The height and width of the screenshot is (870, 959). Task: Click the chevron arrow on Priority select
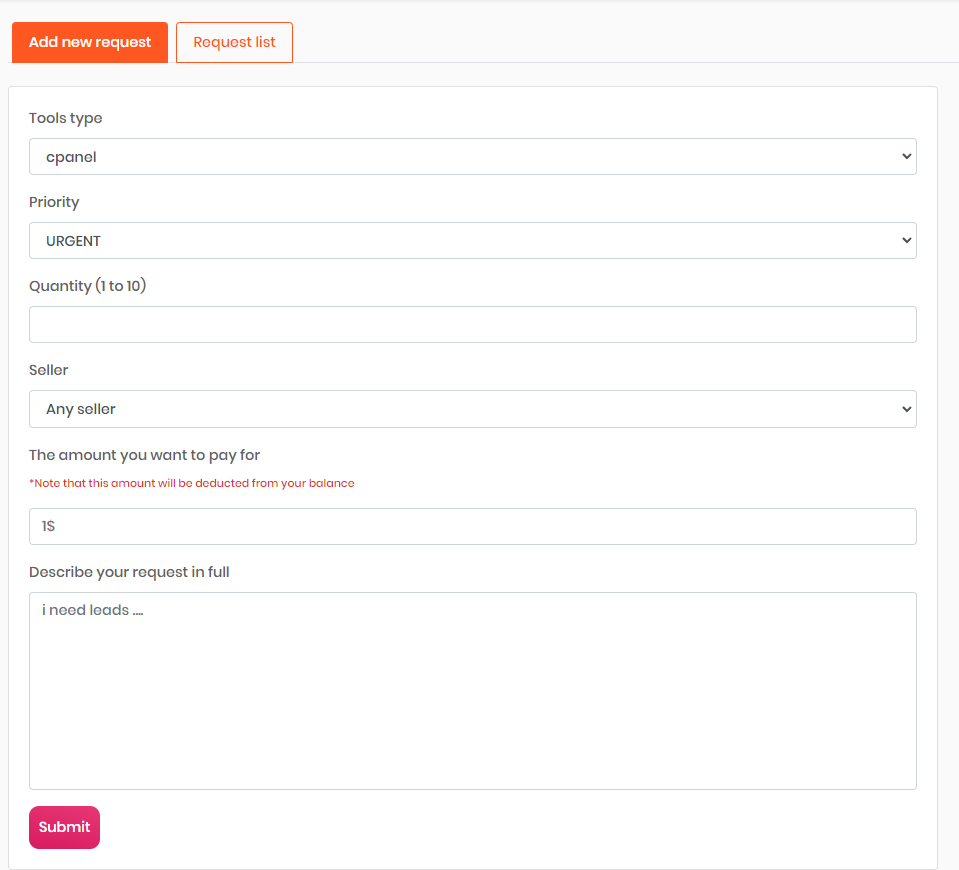[x=906, y=241]
